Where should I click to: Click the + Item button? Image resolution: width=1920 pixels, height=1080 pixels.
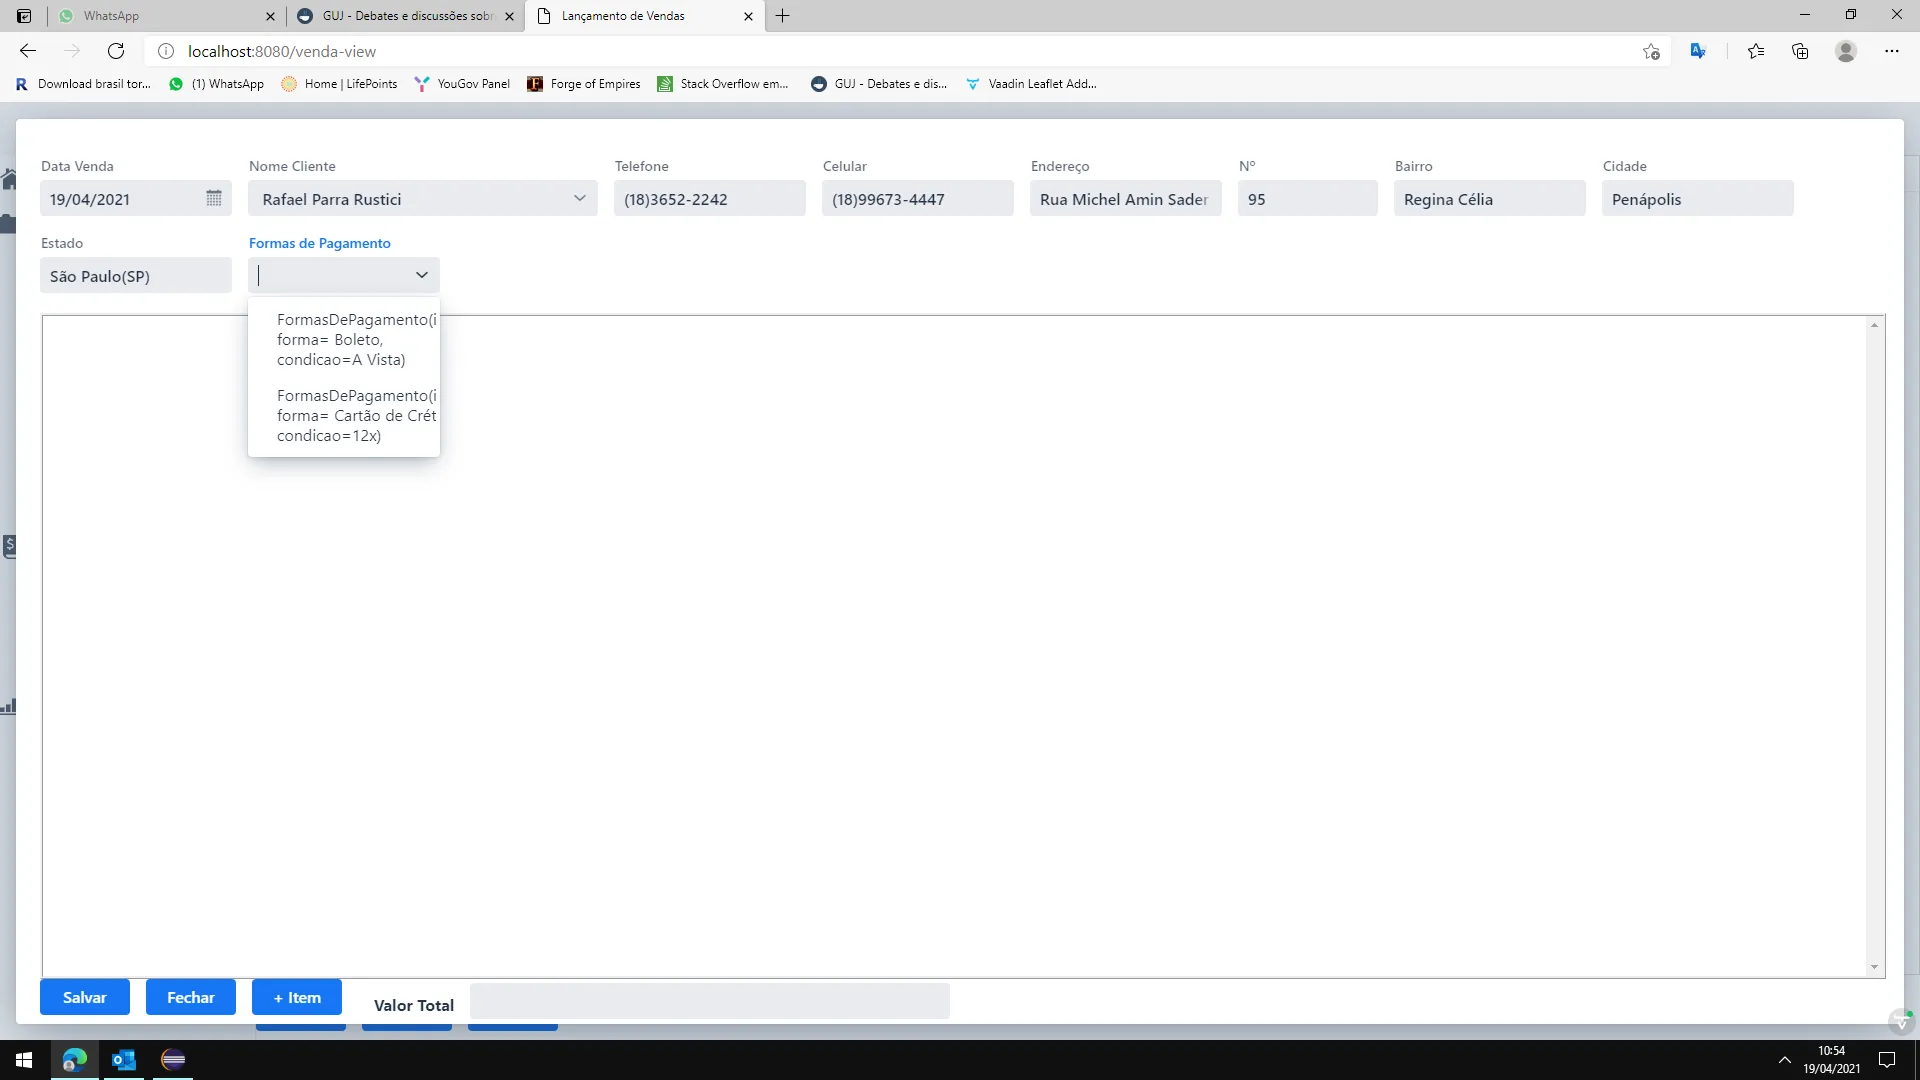297,997
